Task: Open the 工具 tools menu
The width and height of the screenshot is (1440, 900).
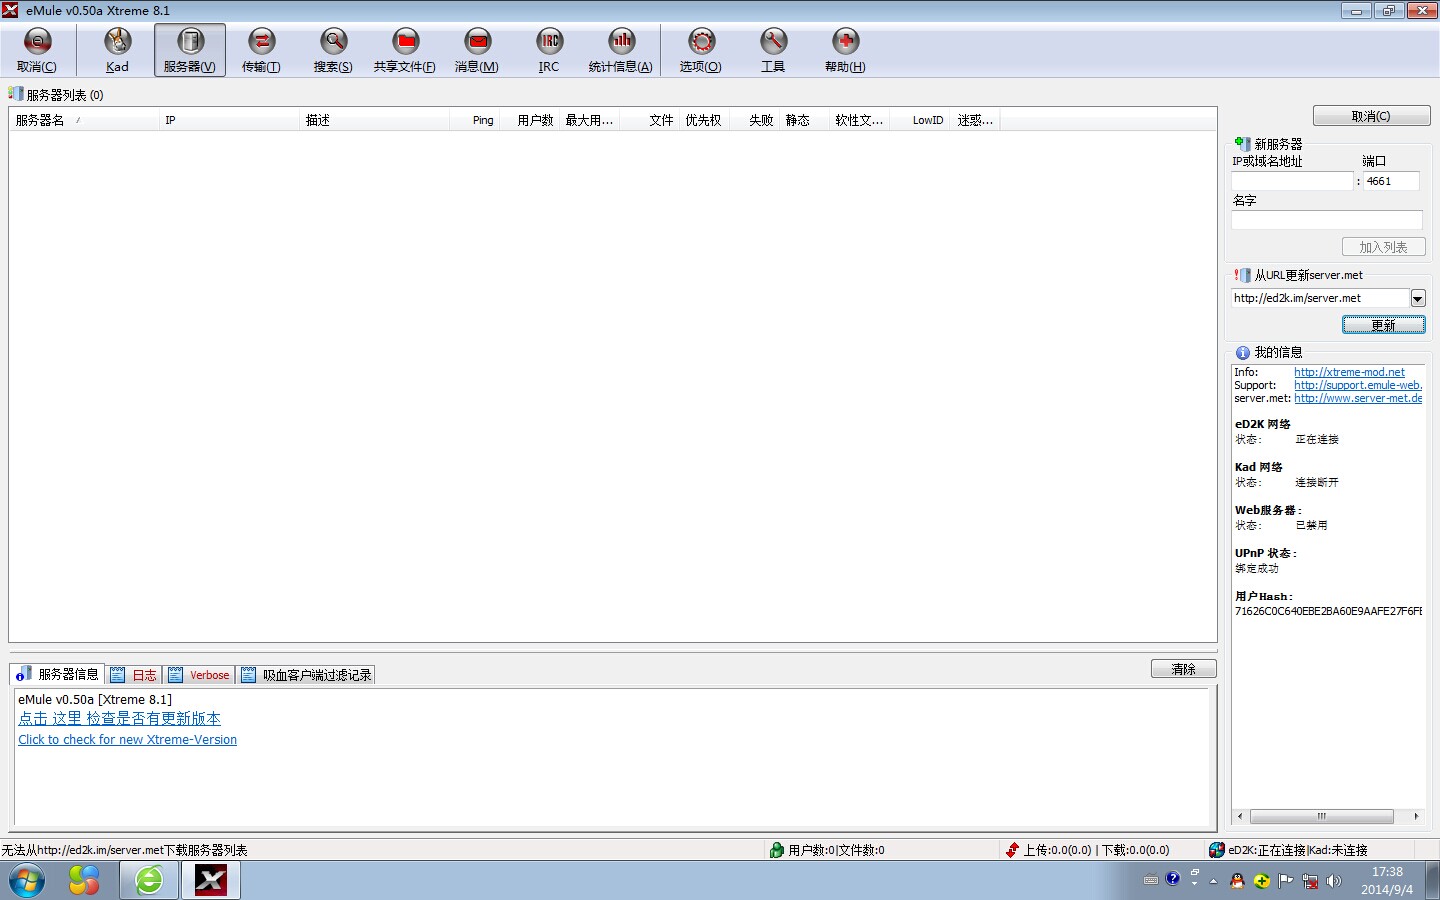Action: 773,50
